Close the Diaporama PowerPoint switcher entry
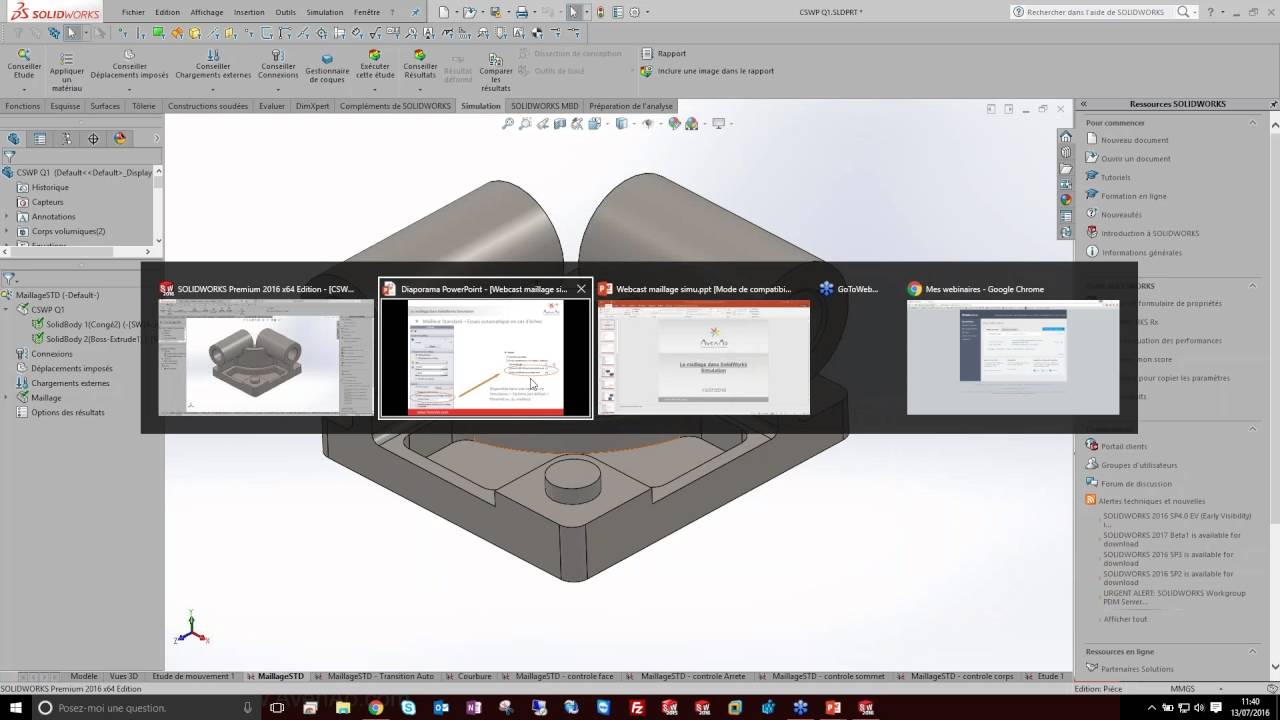This screenshot has height=720, width=1280. [581, 289]
